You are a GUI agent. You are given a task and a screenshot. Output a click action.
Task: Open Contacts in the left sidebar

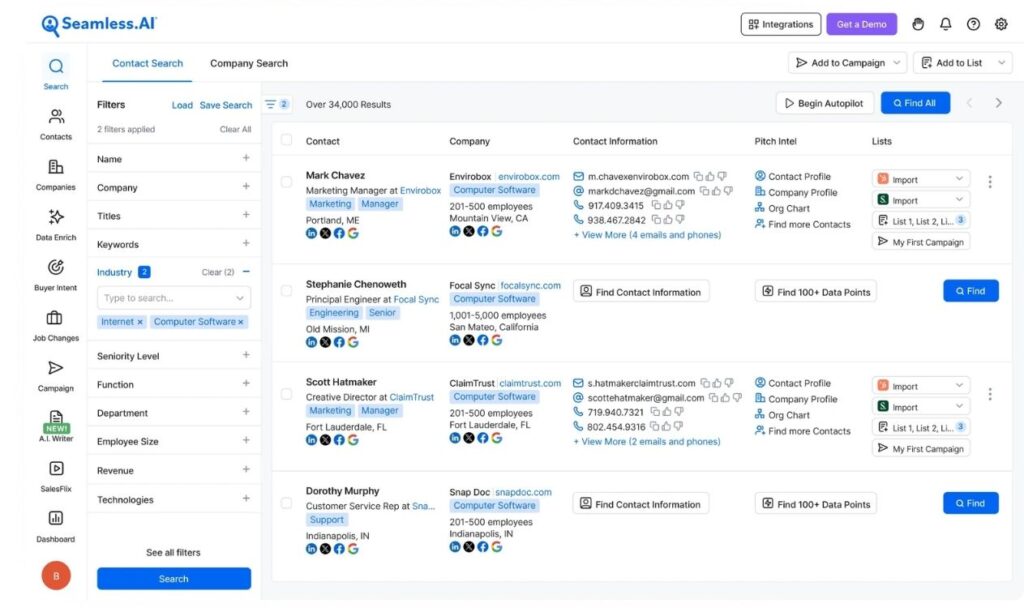coord(56,124)
